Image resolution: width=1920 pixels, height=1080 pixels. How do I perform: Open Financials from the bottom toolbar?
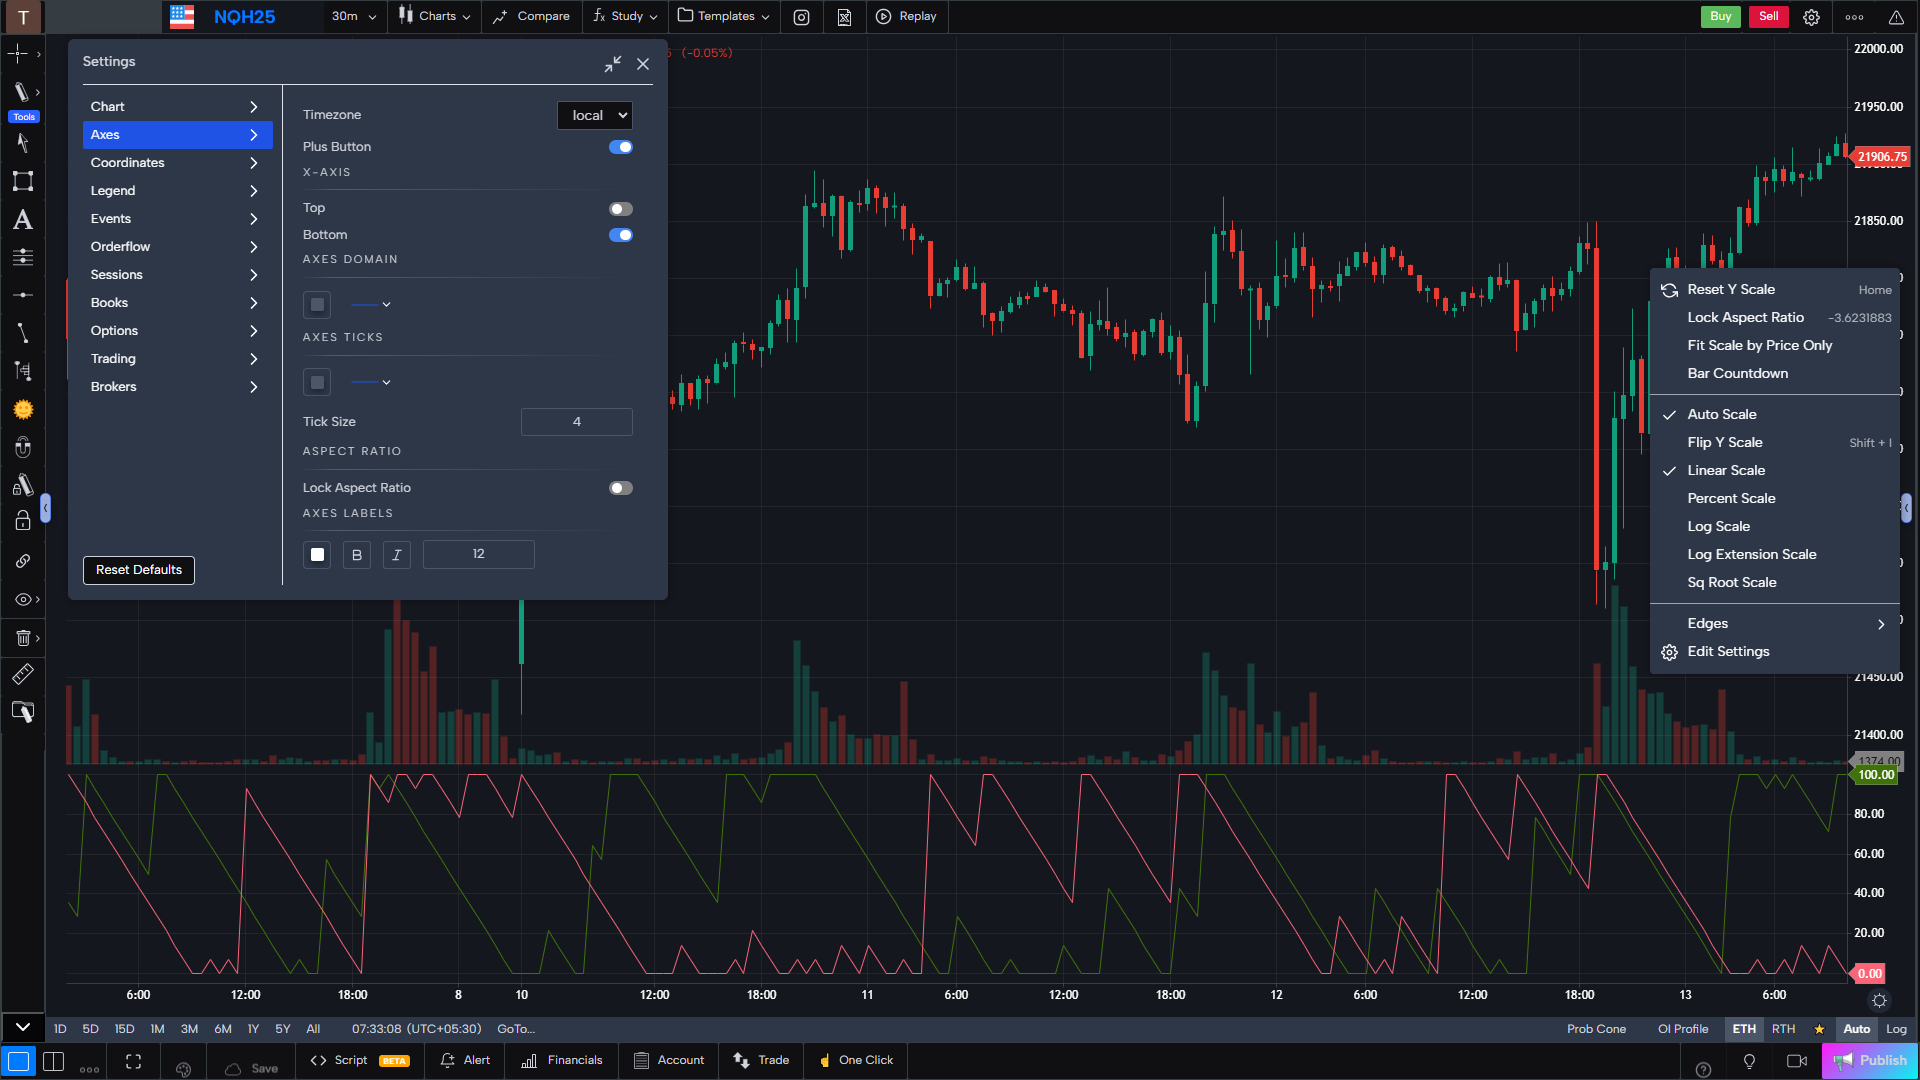pos(560,1060)
